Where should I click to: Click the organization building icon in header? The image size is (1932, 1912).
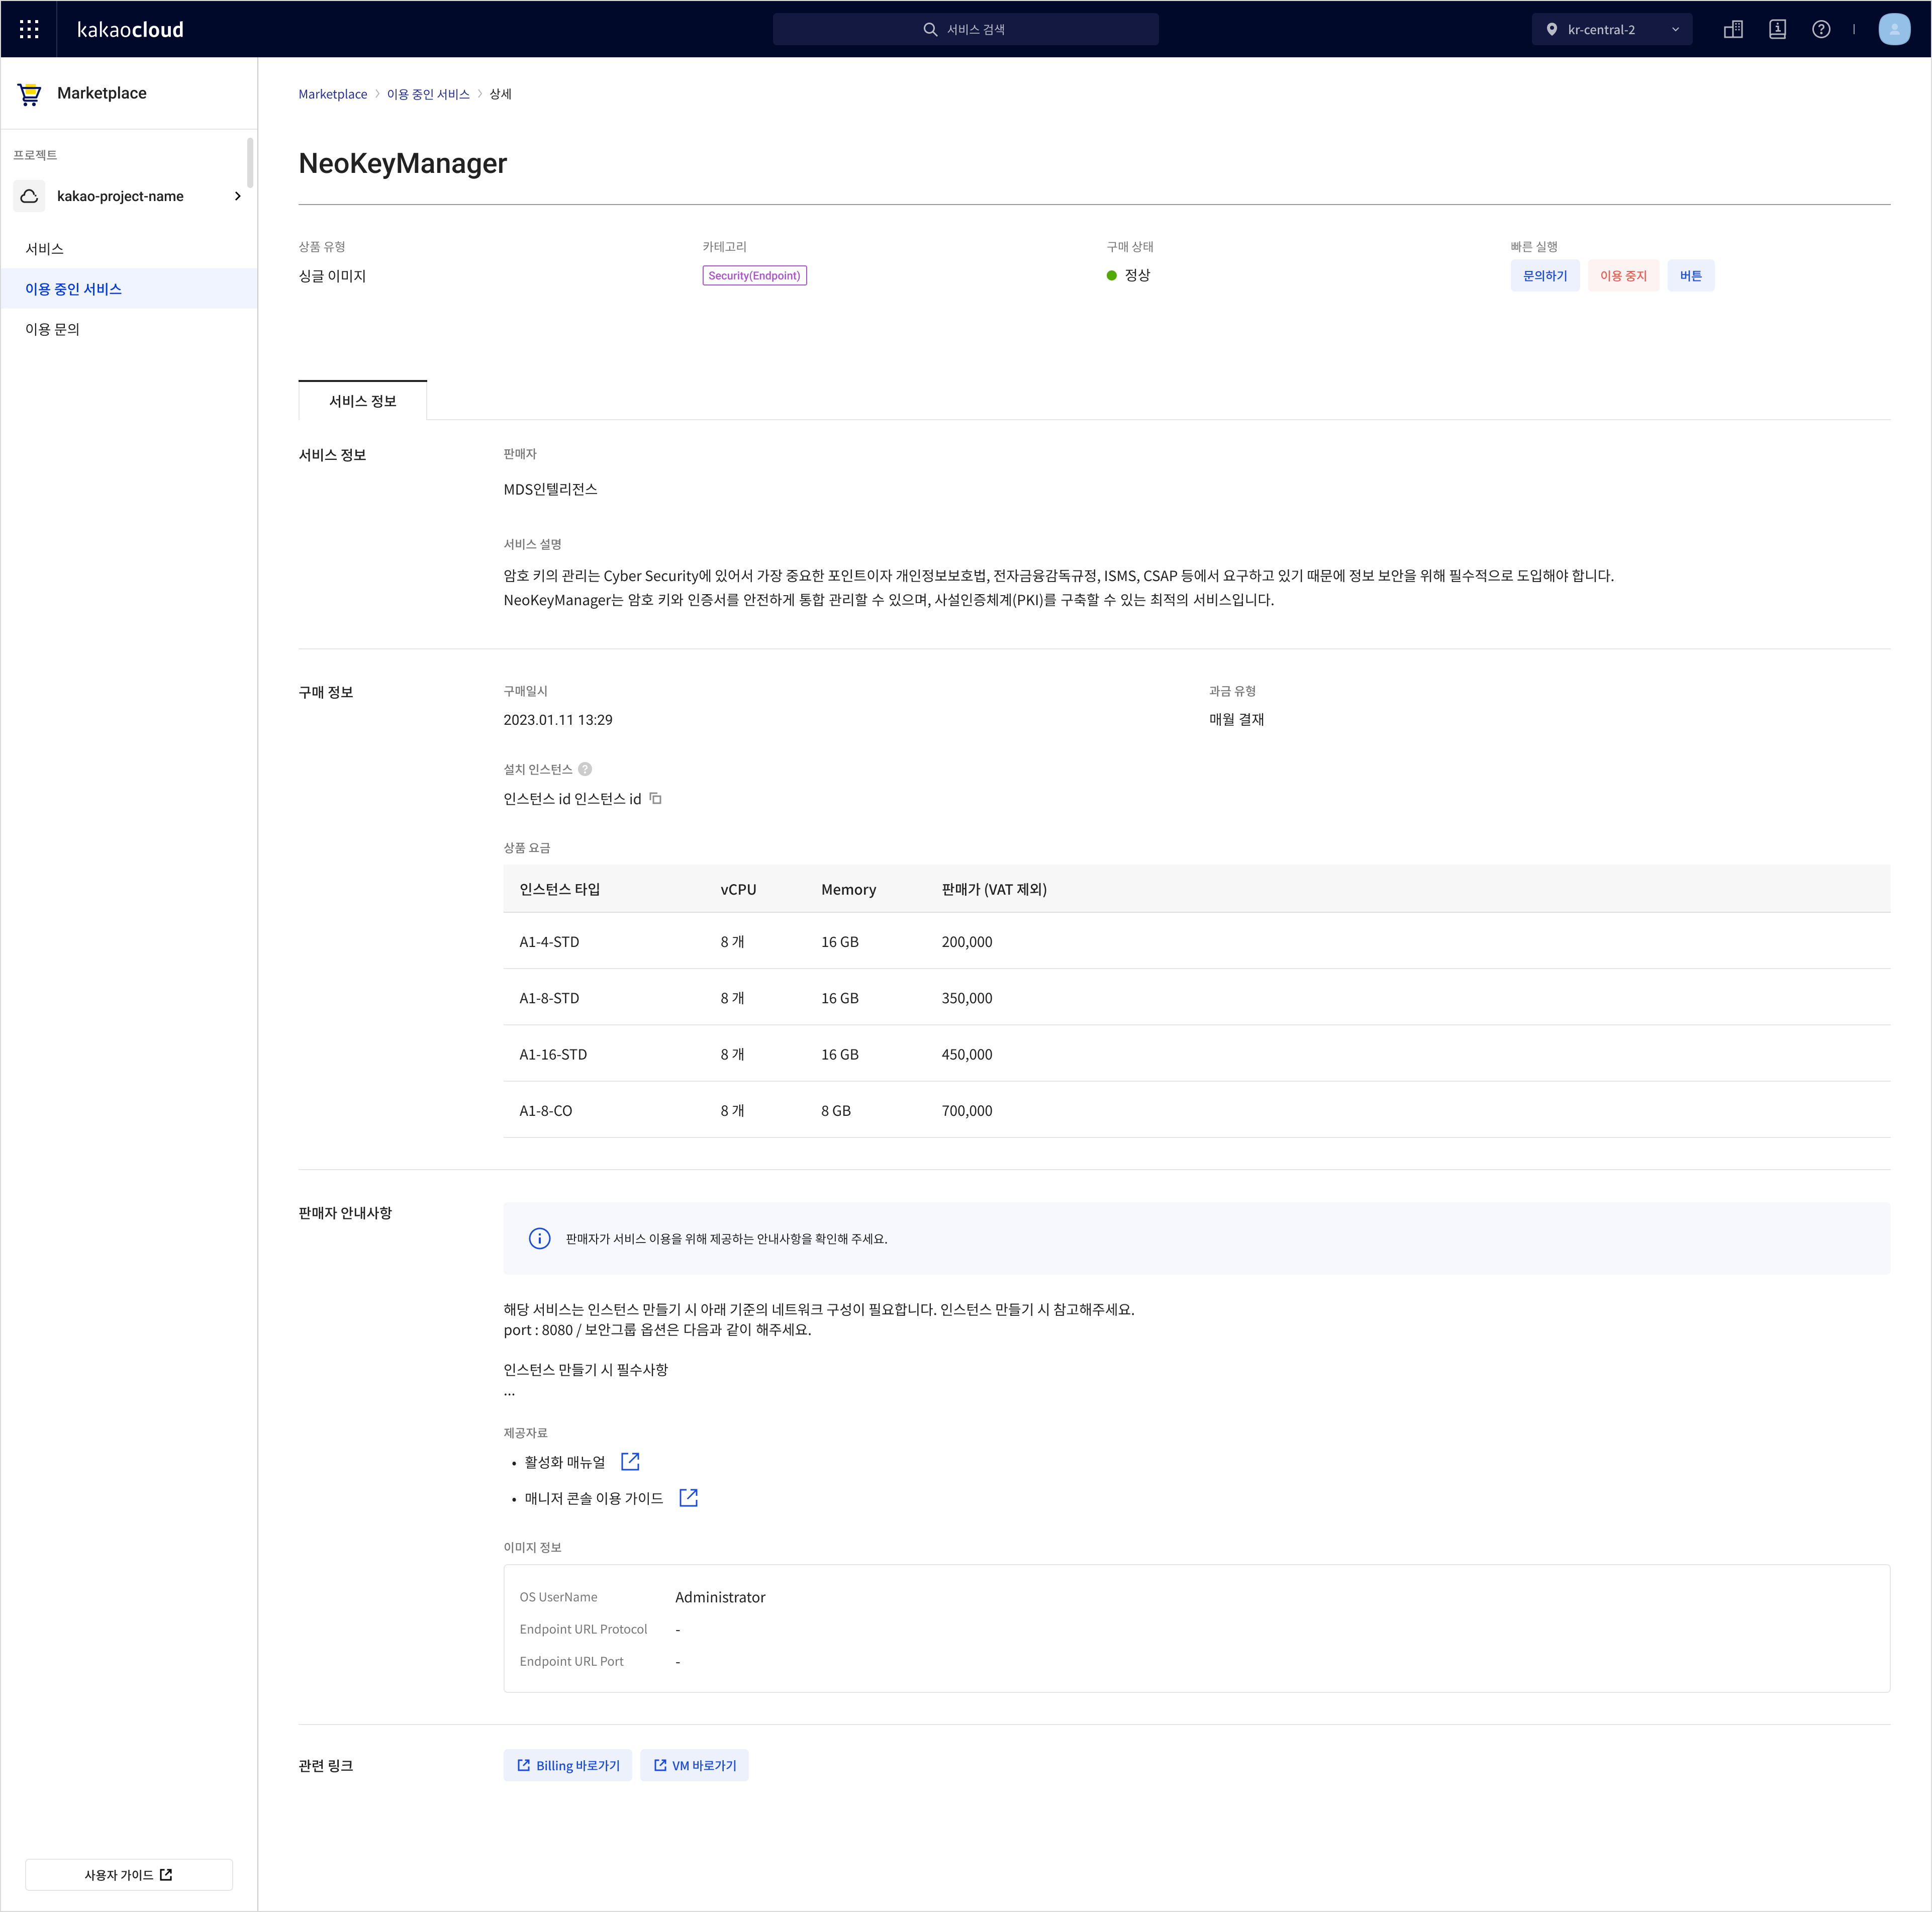[x=1733, y=29]
